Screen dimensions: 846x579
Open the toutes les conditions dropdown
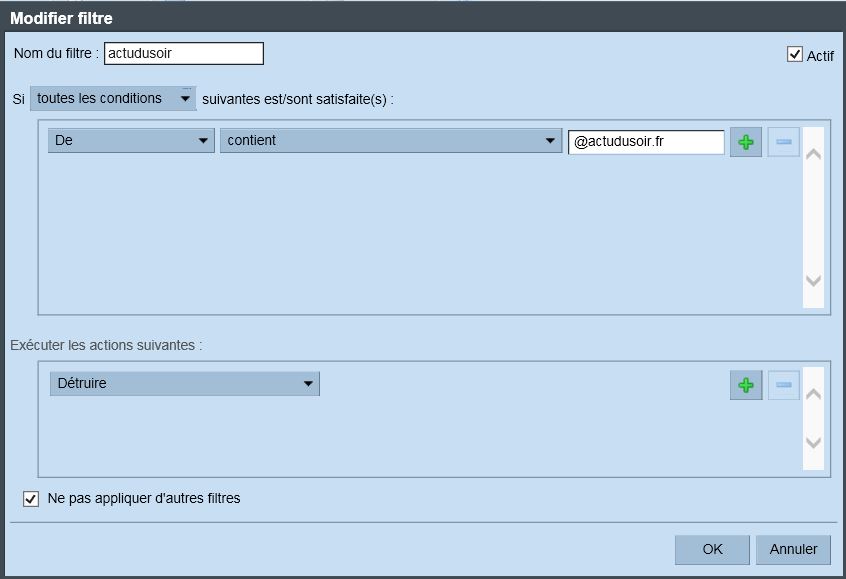[x=113, y=99]
